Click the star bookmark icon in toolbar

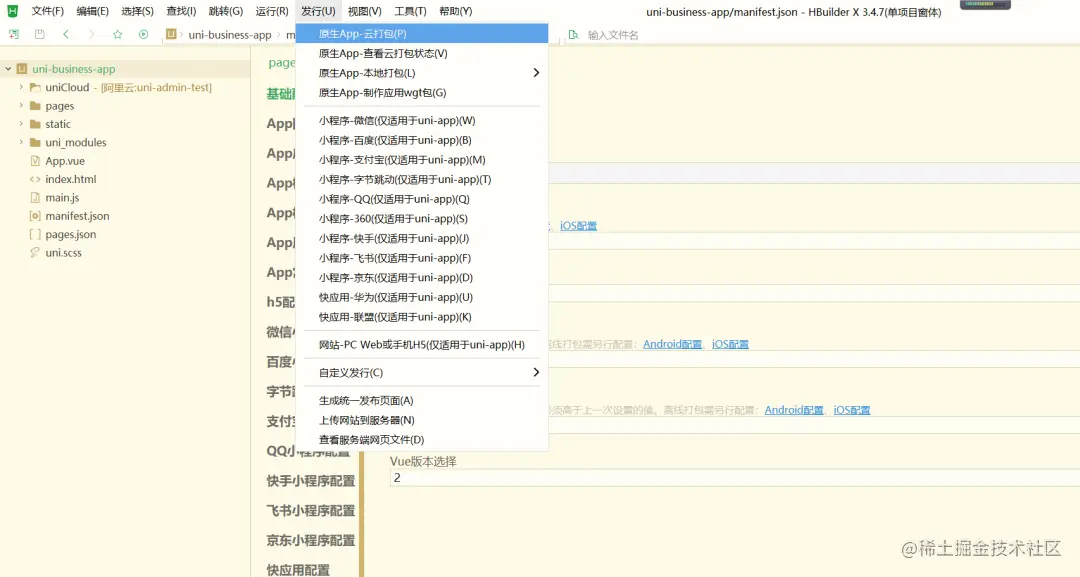pos(117,34)
